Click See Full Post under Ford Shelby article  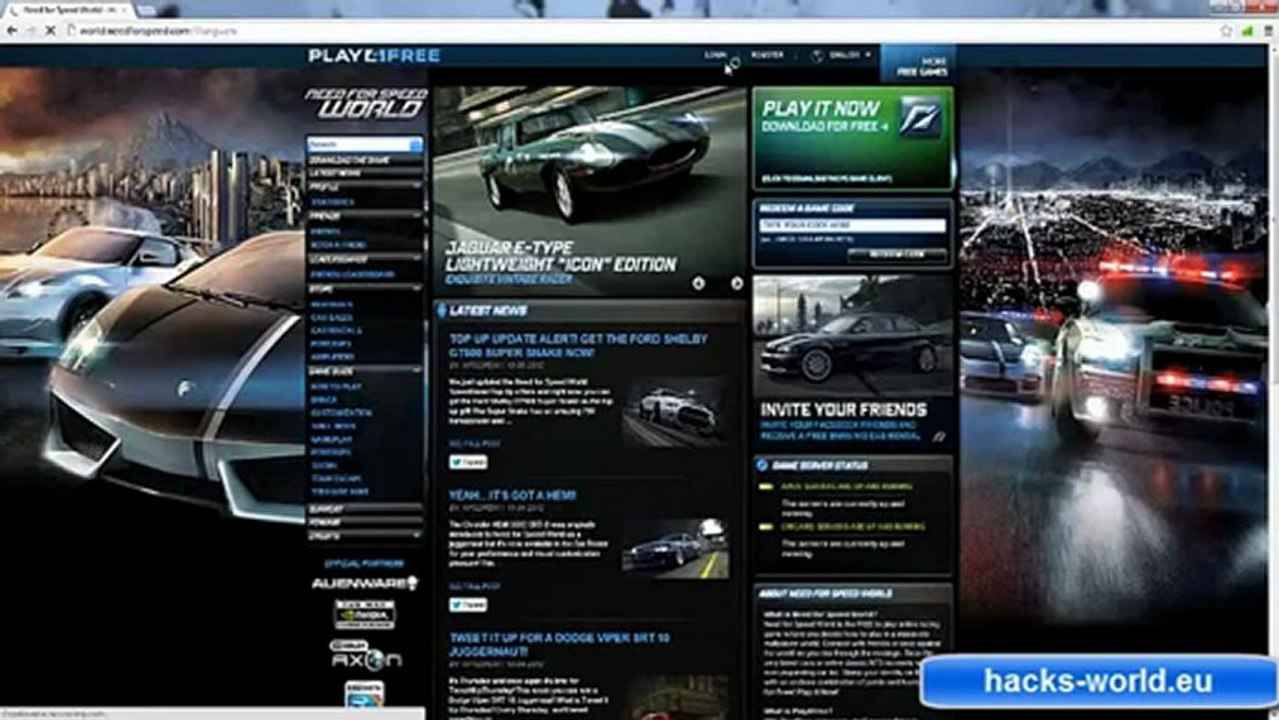click(x=475, y=442)
